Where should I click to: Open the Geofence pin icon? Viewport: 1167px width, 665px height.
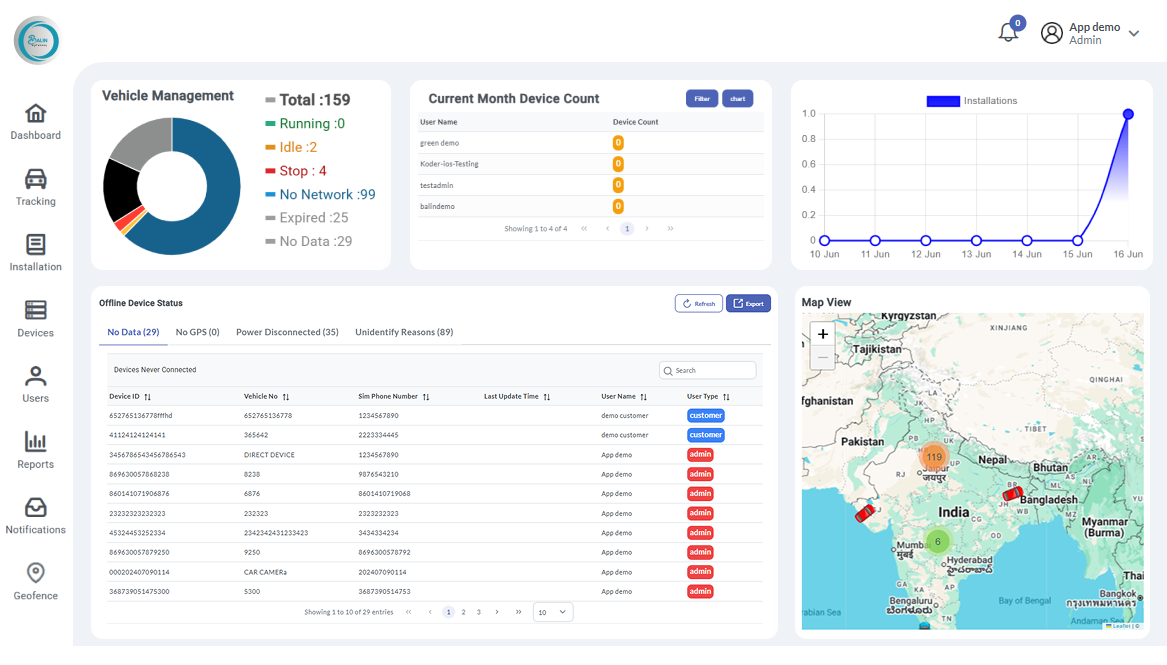click(35, 573)
